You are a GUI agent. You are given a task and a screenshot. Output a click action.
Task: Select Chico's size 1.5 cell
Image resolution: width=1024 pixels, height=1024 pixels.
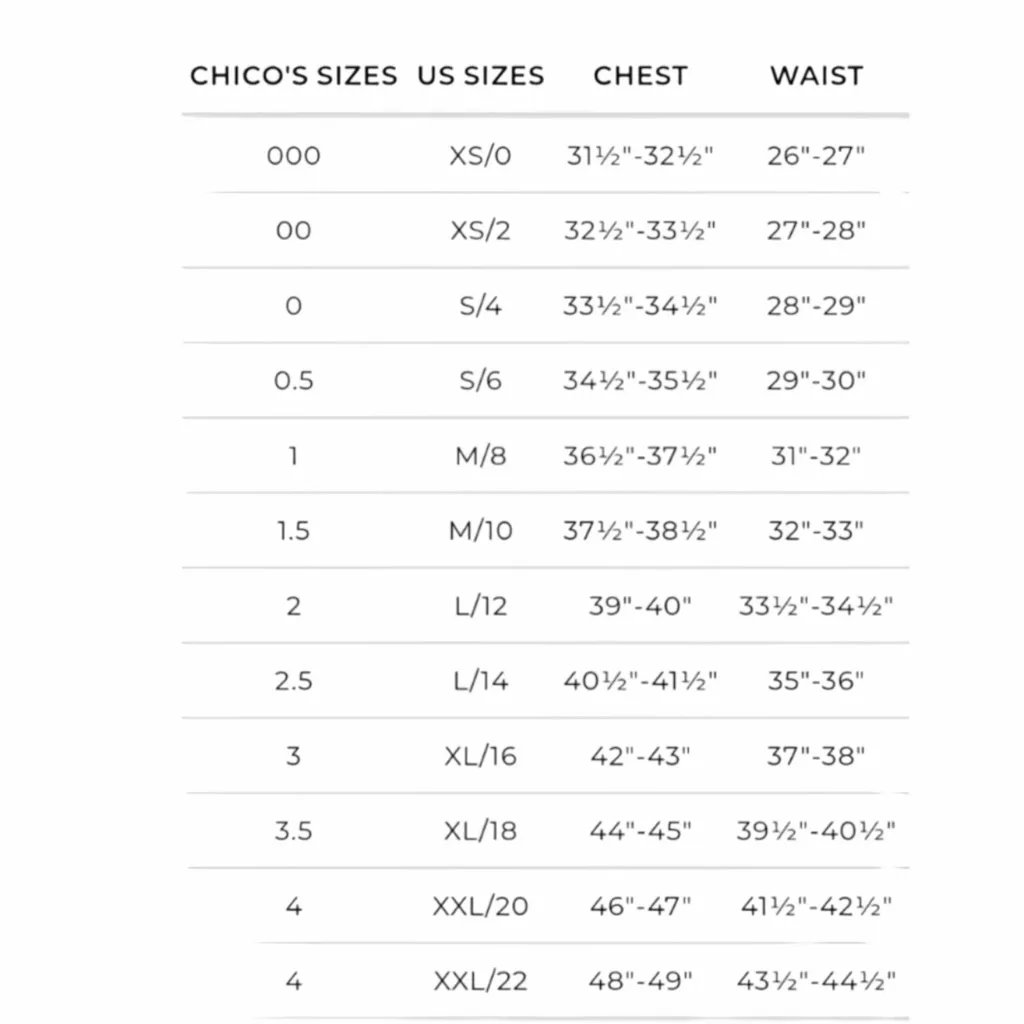293,531
